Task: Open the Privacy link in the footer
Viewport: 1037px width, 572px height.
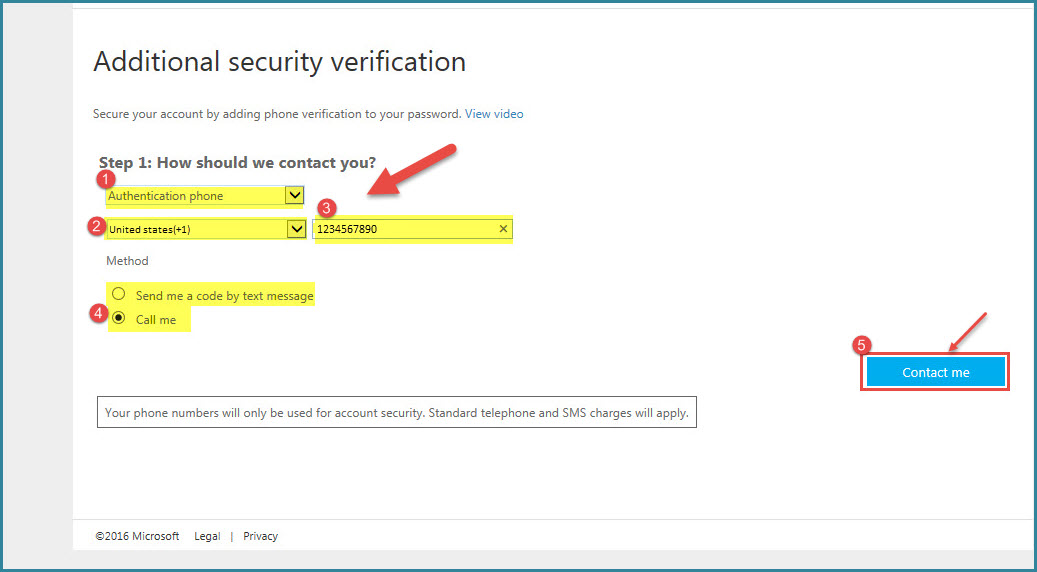Action: pos(261,536)
